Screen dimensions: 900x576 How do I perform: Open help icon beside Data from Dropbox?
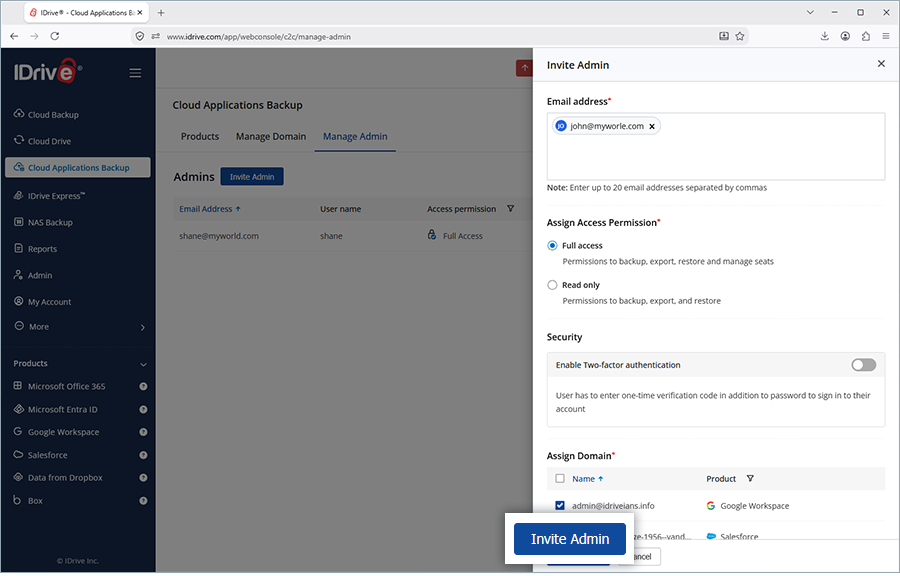[143, 477]
